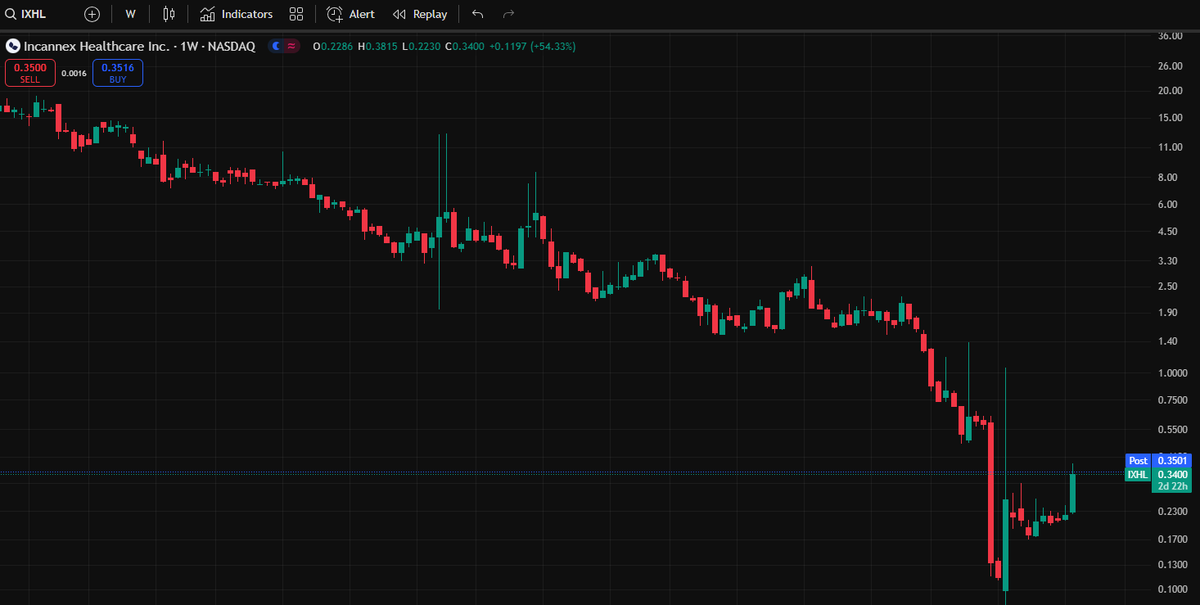Click the 0.3500 SELL button
The height and width of the screenshot is (605, 1200).
tap(29, 73)
